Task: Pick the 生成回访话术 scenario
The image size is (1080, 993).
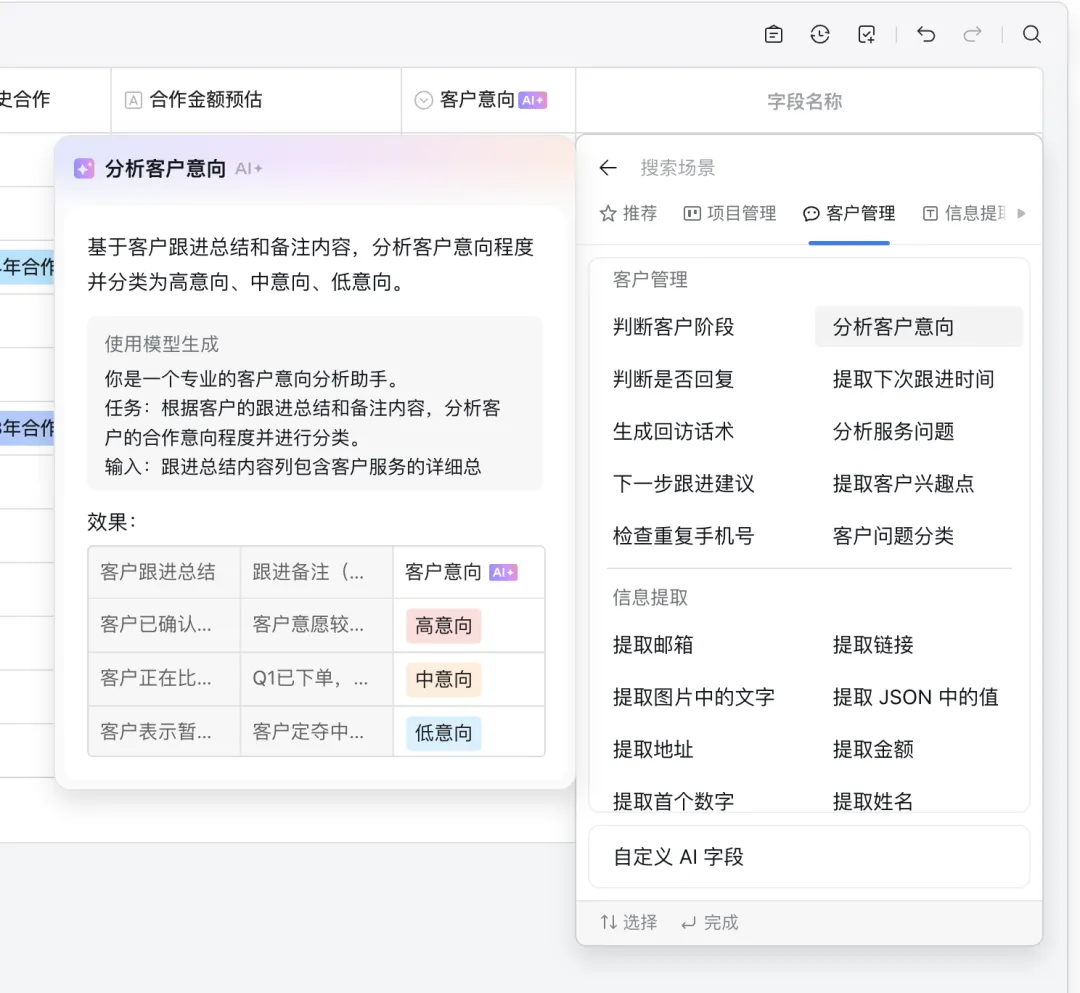Action: click(x=674, y=432)
